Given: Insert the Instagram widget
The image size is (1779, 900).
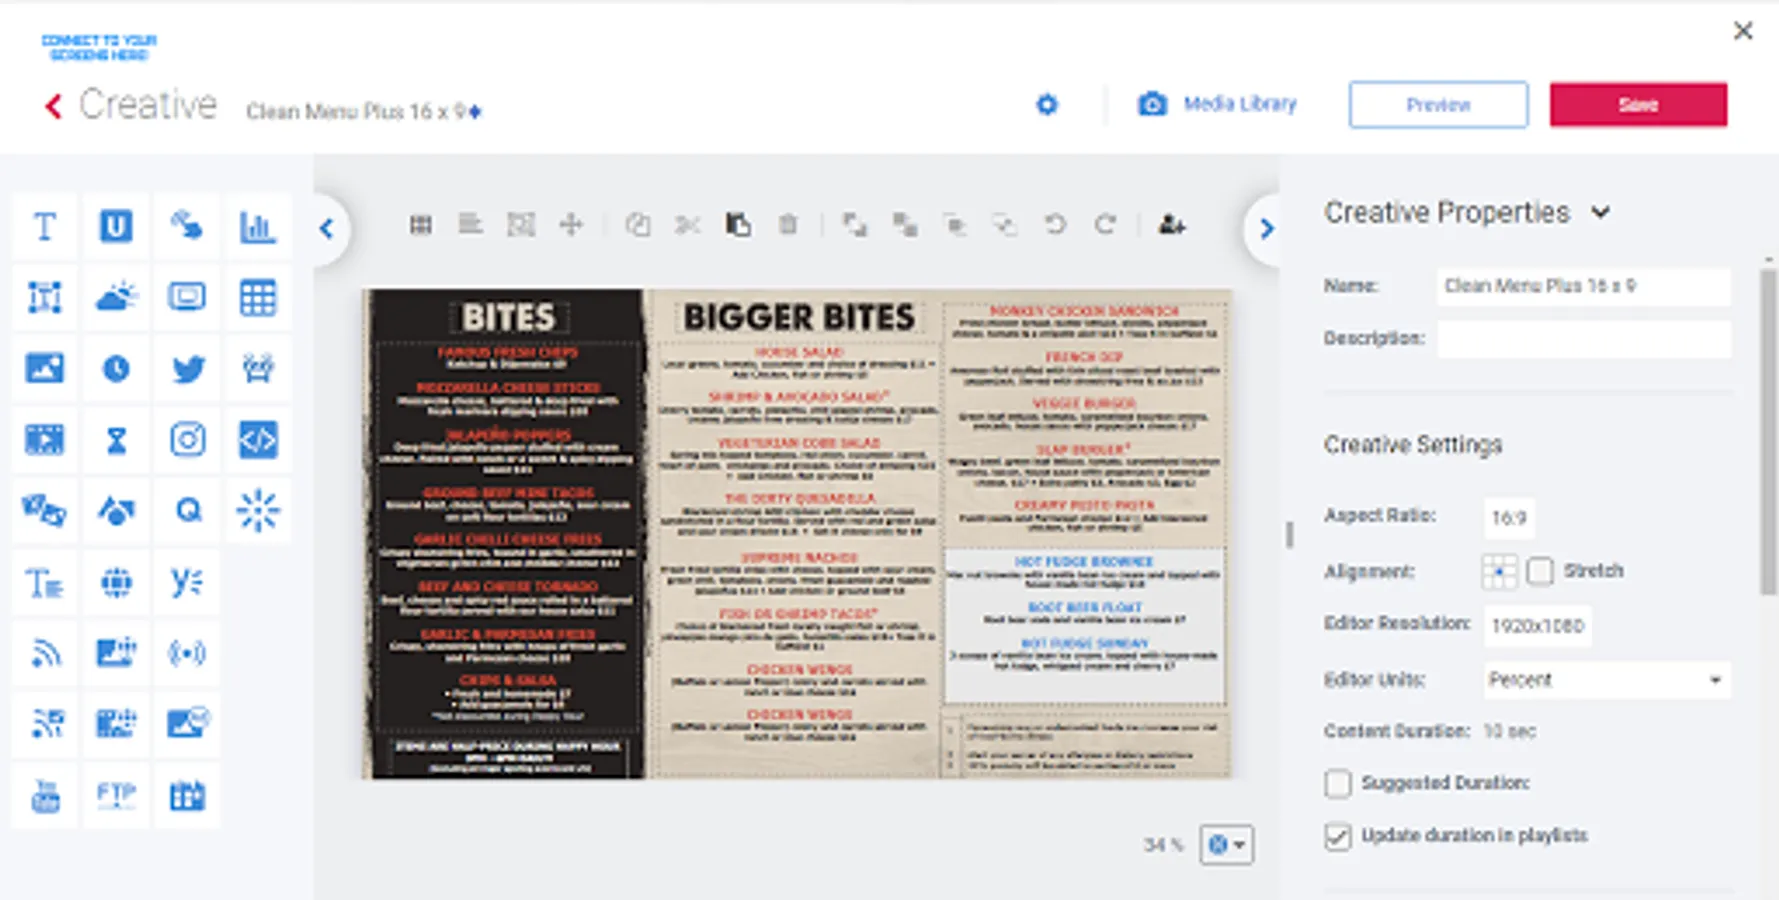Looking at the screenshot, I should 186,438.
